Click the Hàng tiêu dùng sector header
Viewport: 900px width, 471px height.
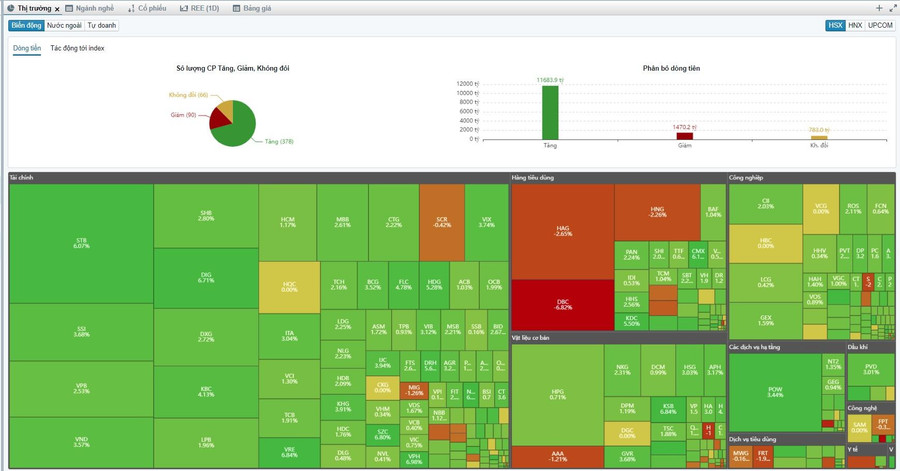618,178
